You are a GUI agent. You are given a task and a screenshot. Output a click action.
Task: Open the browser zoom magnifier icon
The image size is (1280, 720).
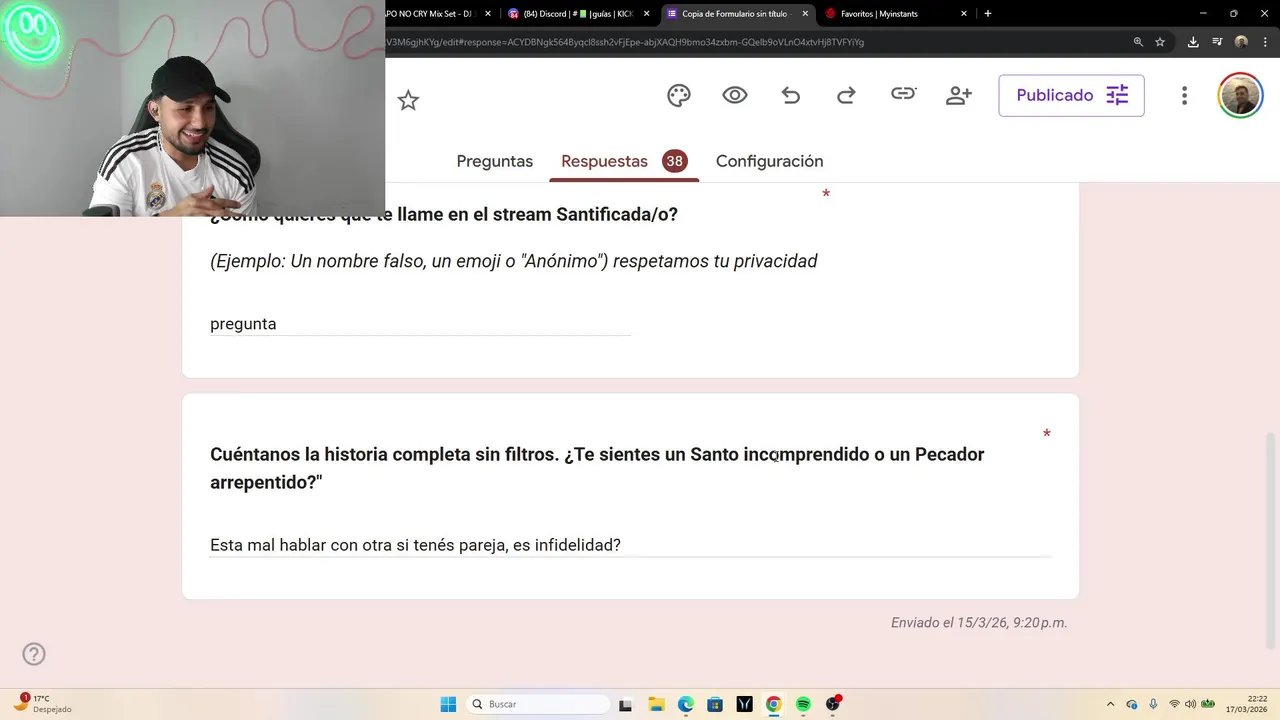(1138, 42)
